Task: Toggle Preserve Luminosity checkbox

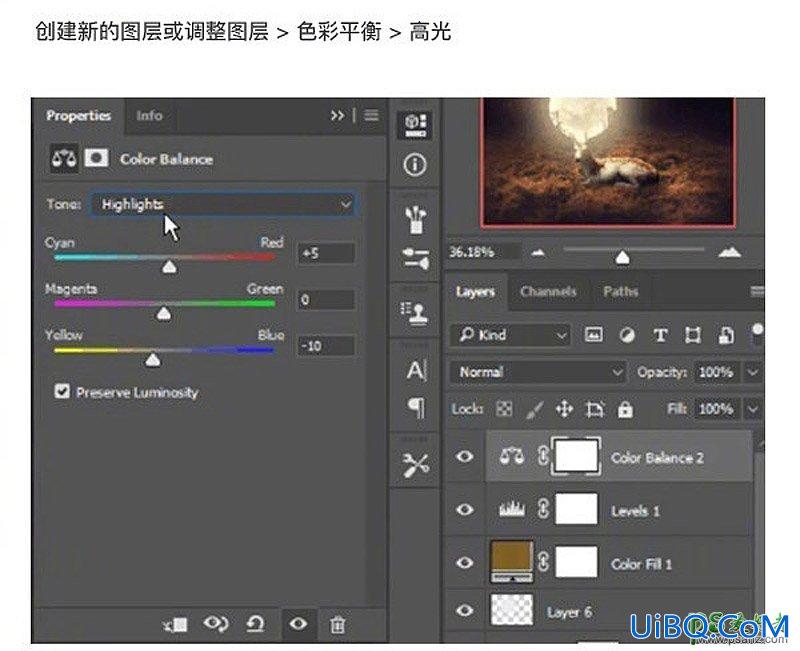Action: [62, 391]
